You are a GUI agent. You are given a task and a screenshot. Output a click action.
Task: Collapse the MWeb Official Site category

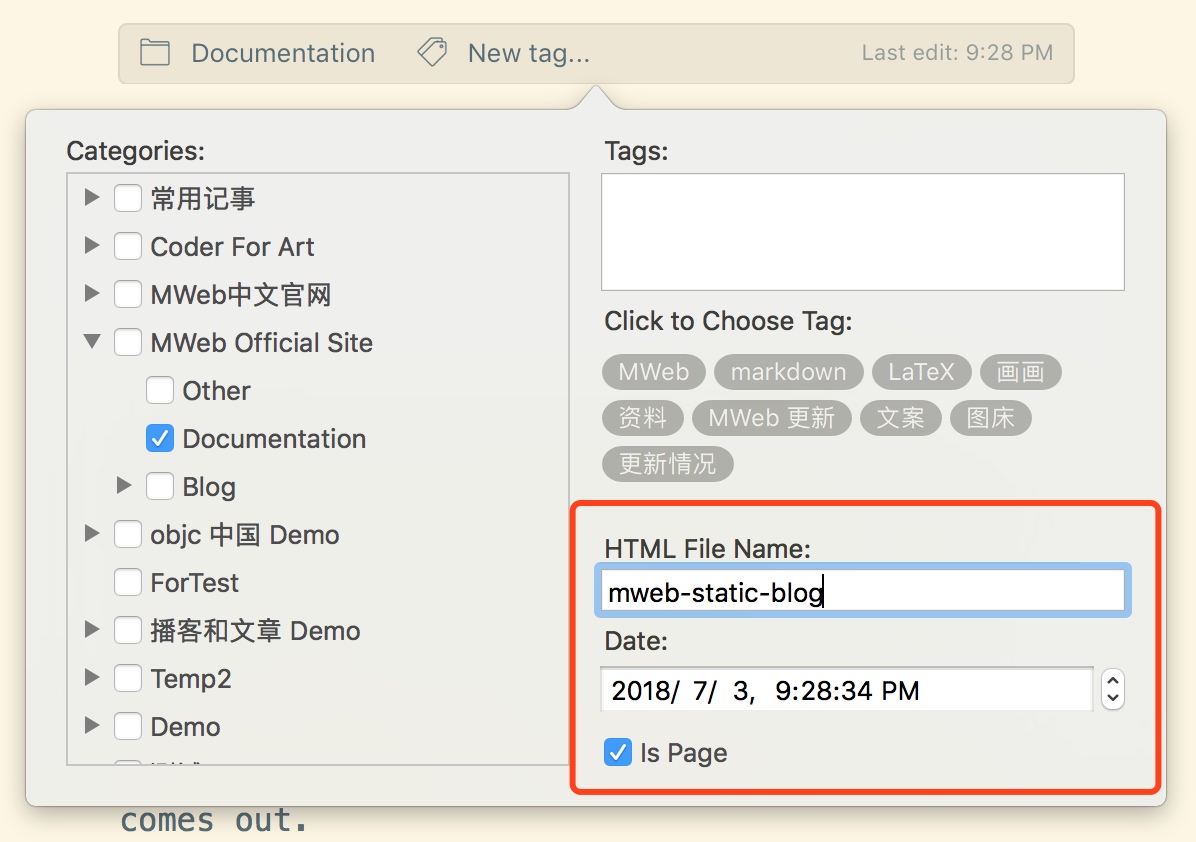[x=92, y=342]
